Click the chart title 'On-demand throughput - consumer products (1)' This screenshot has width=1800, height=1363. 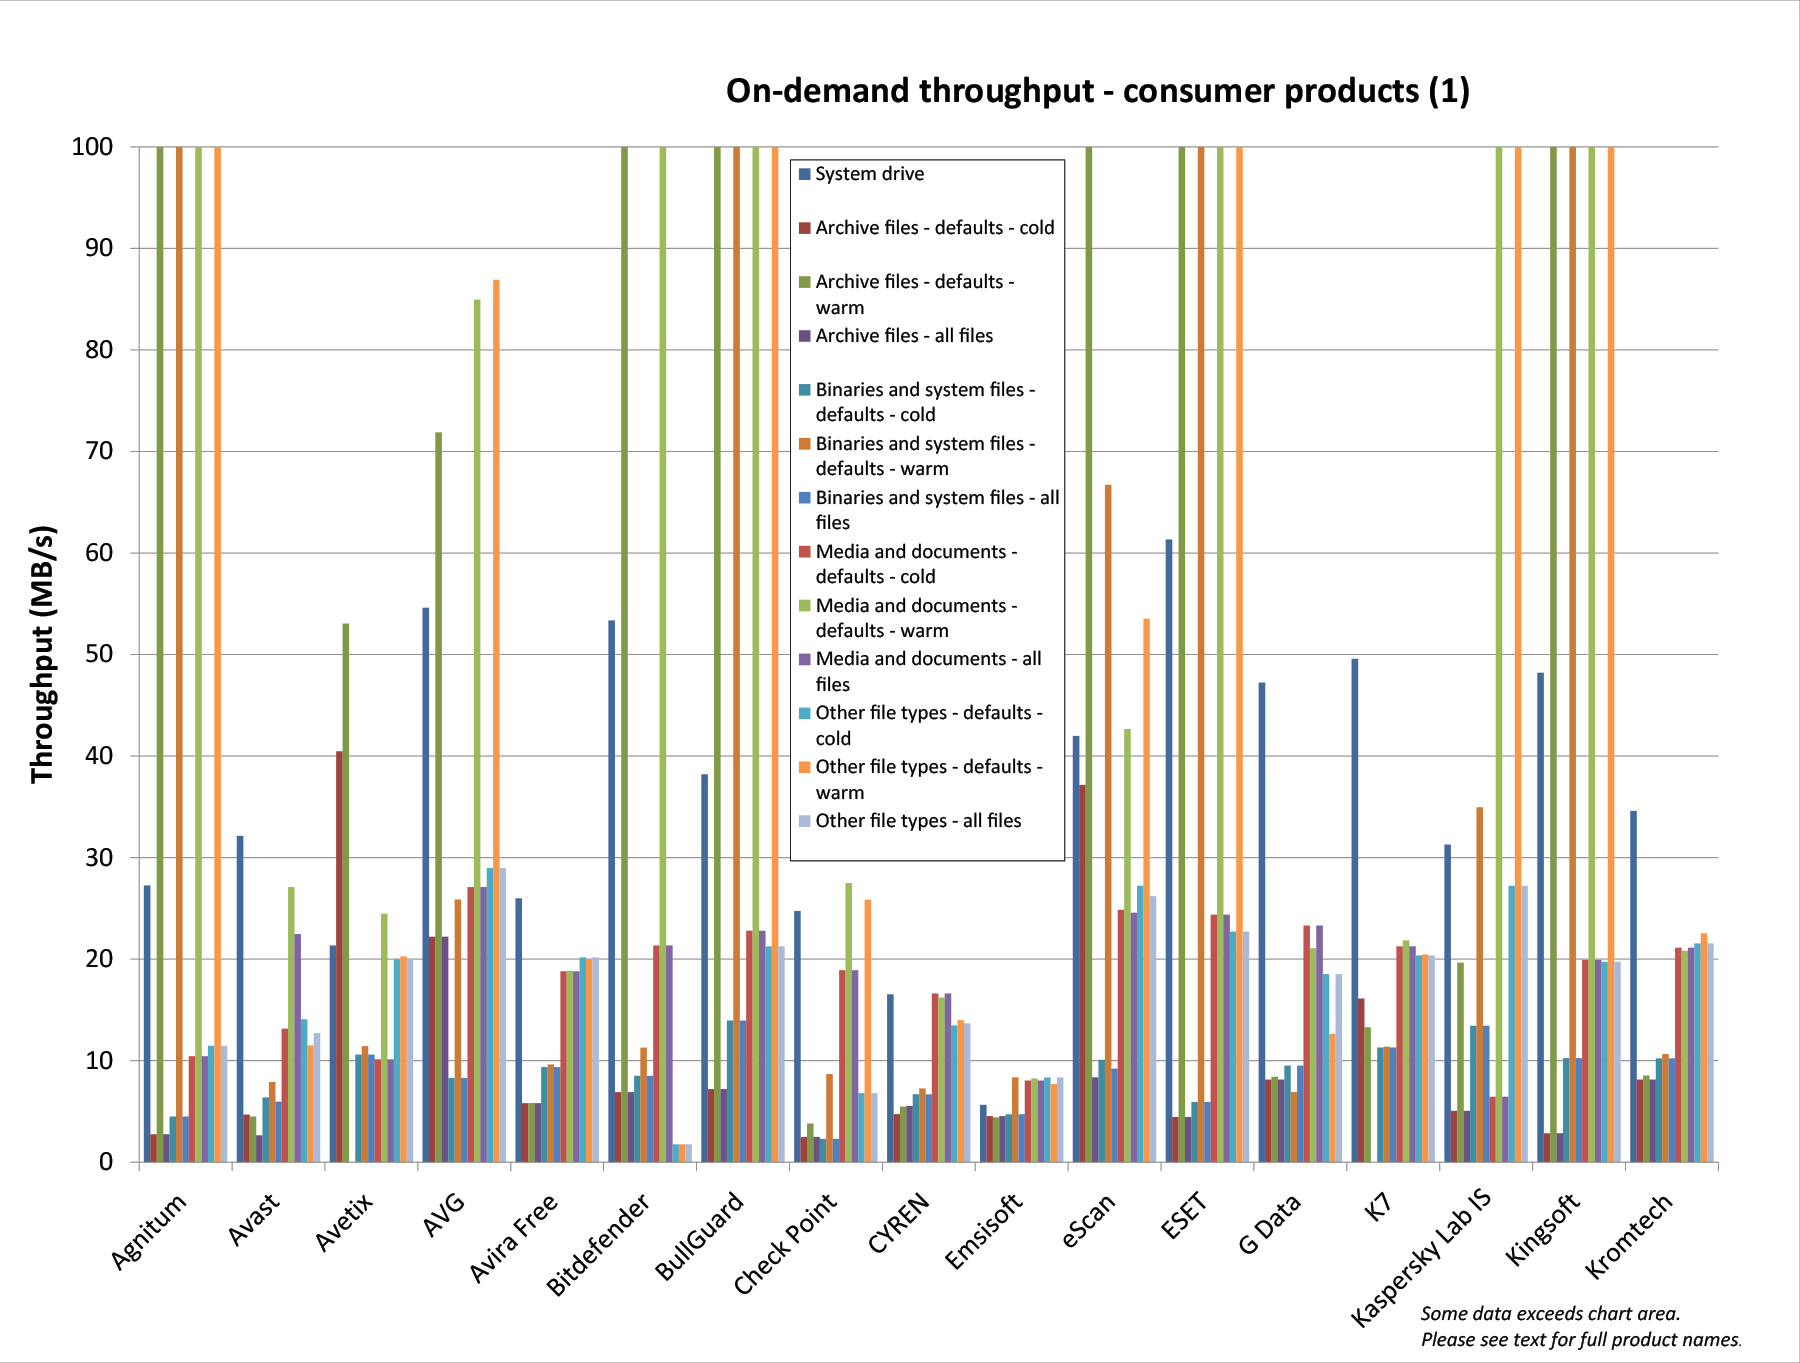1097,91
